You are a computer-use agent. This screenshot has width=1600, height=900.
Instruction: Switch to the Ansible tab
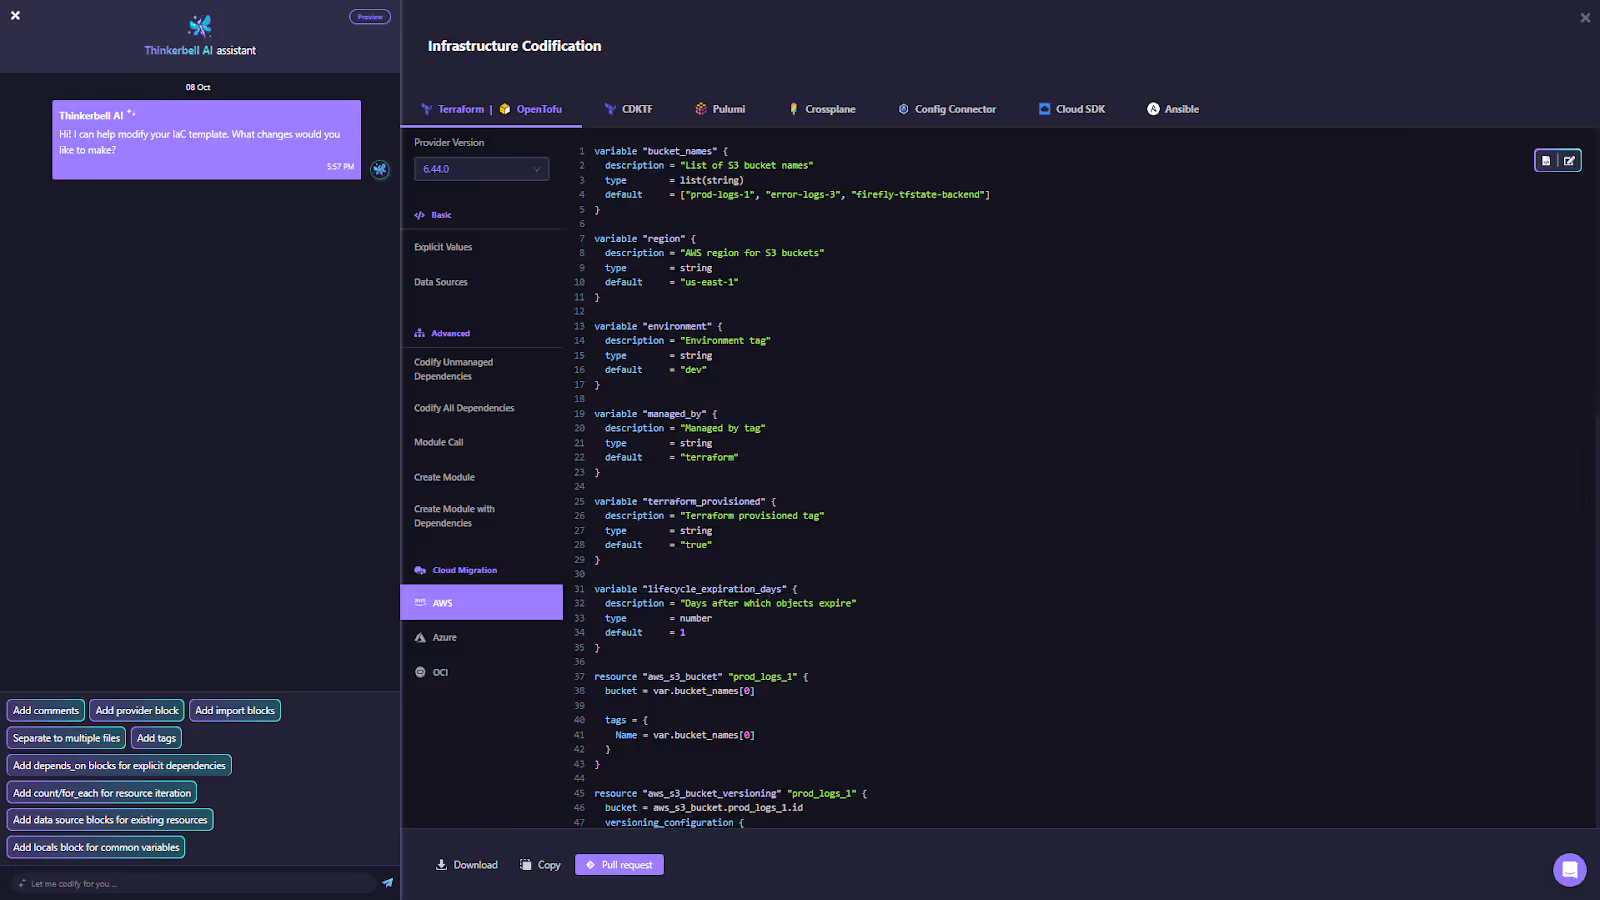tap(1173, 109)
